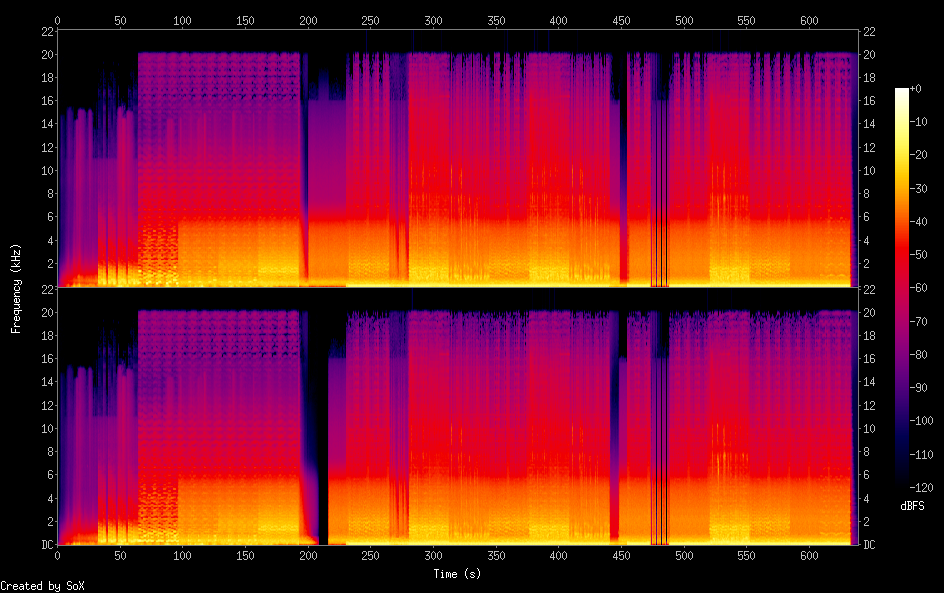944x593 pixels.
Task: Click the '-30' legend value
Action: coord(919,188)
